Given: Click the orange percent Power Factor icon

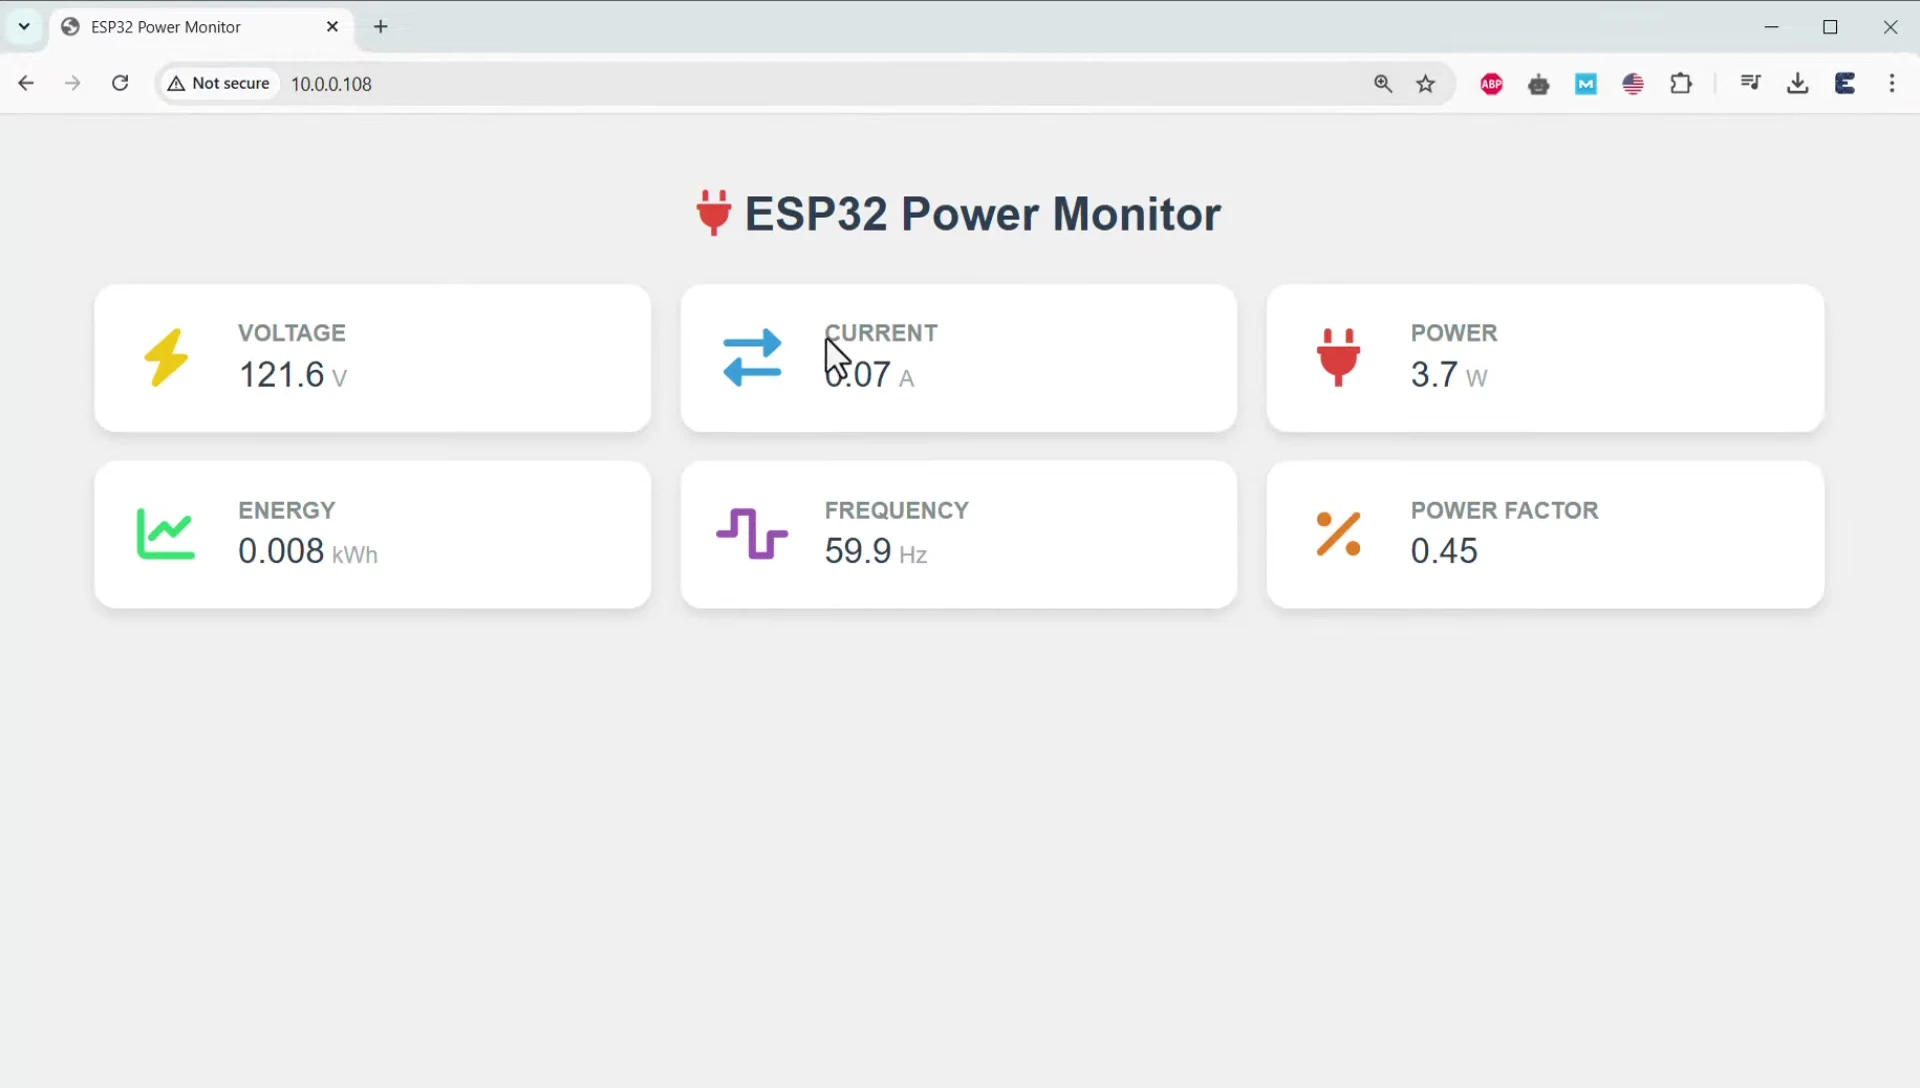Looking at the screenshot, I should tap(1338, 534).
